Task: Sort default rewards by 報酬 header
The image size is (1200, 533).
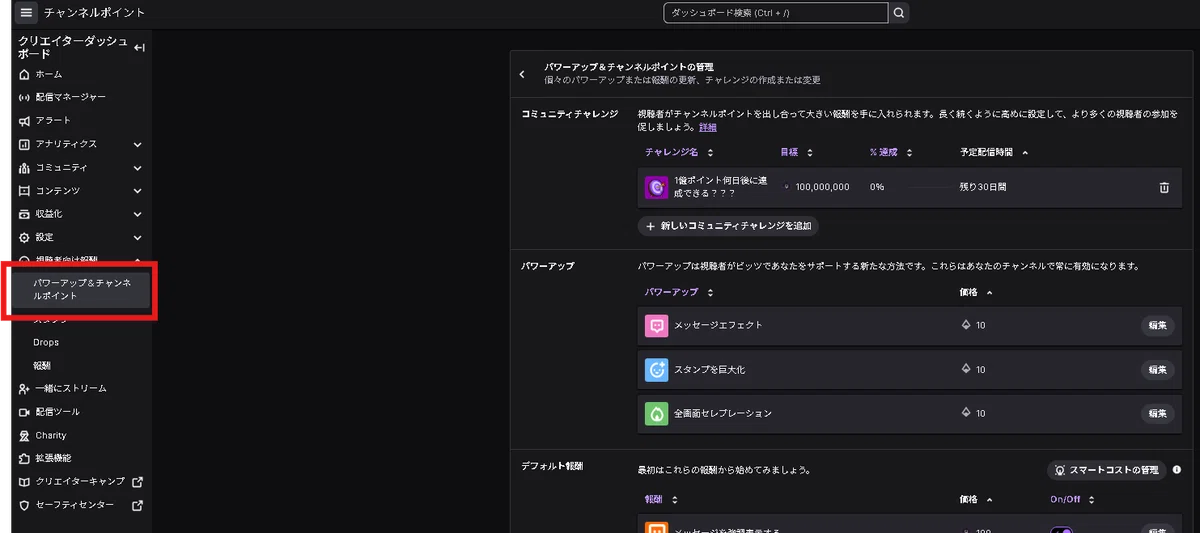Action: pyautogui.click(x=661, y=499)
